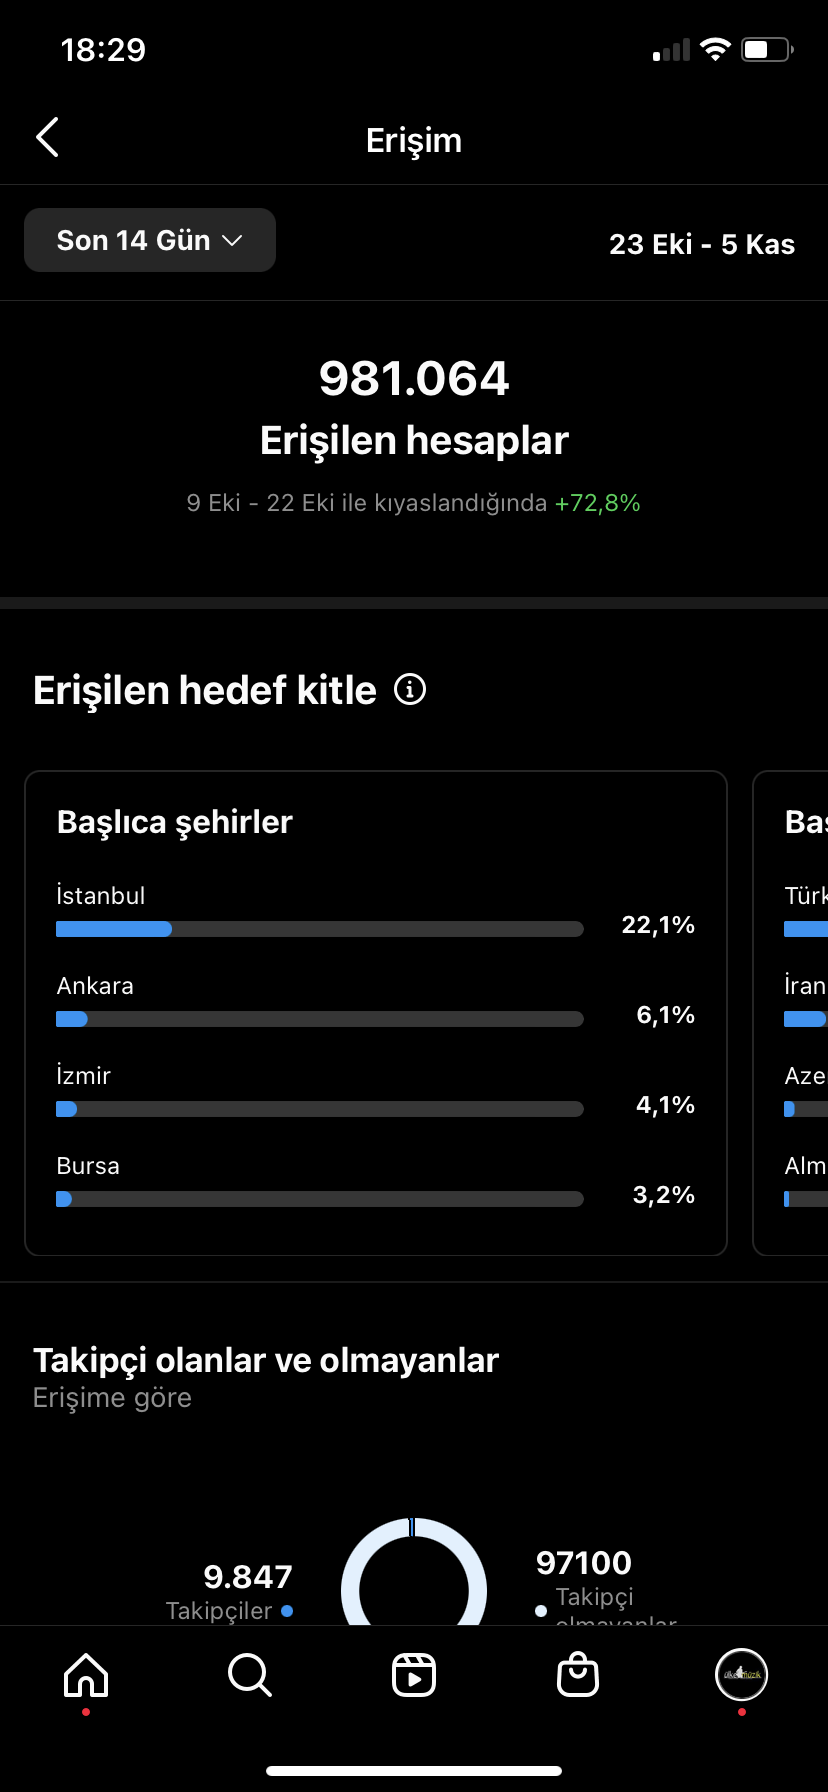Tap the battery status icon
This screenshot has width=828, height=1792.
pos(767,49)
